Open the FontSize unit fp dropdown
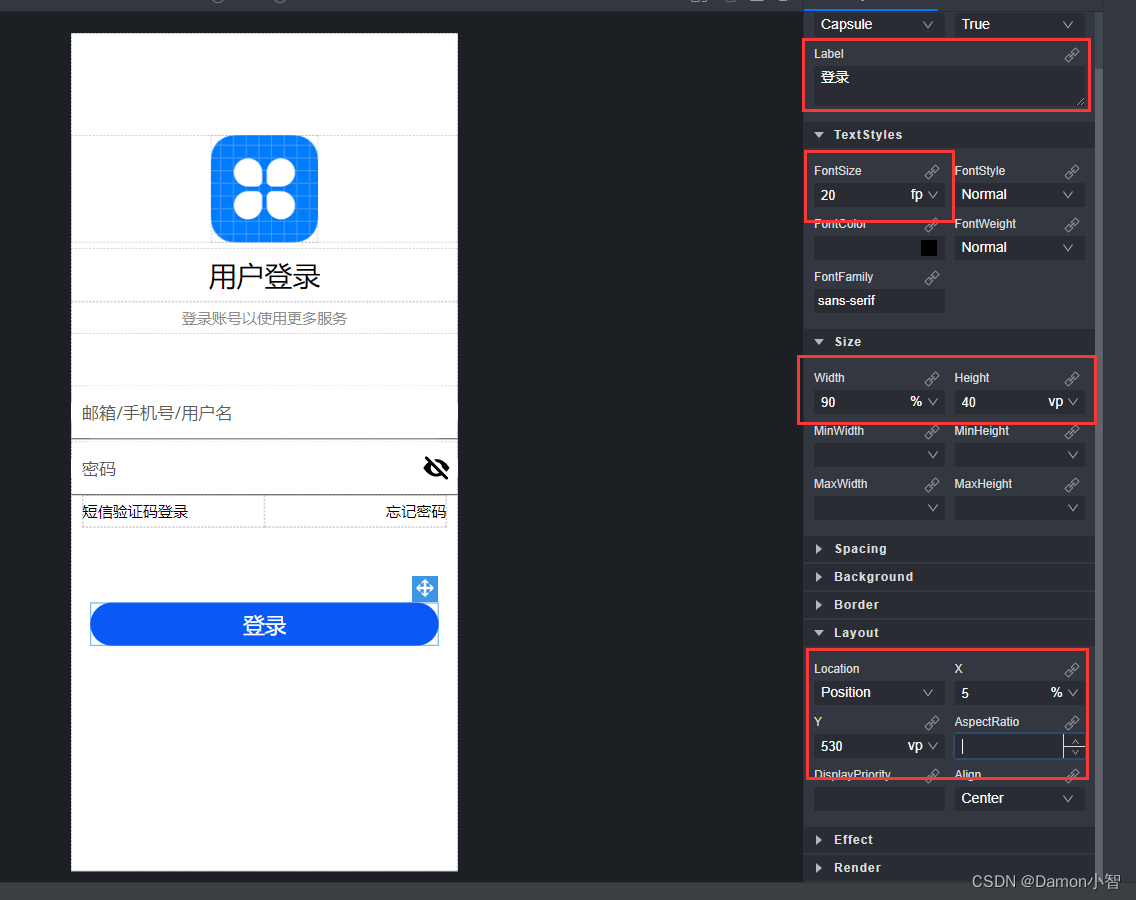 (x=924, y=195)
